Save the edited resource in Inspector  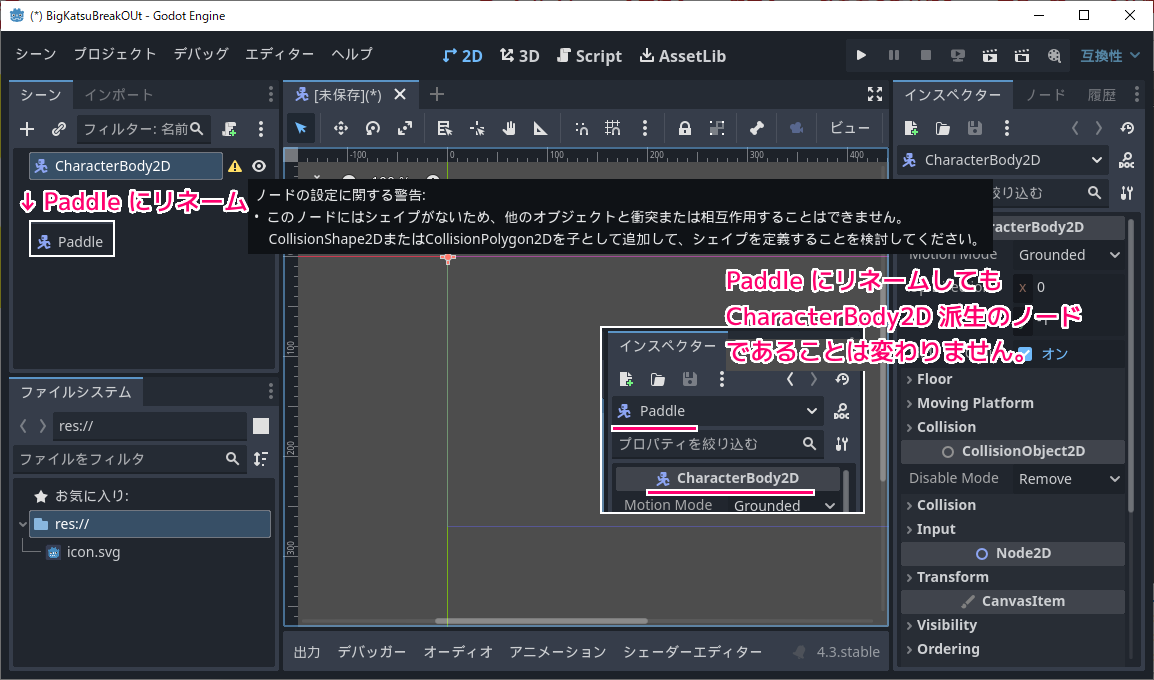[975, 128]
